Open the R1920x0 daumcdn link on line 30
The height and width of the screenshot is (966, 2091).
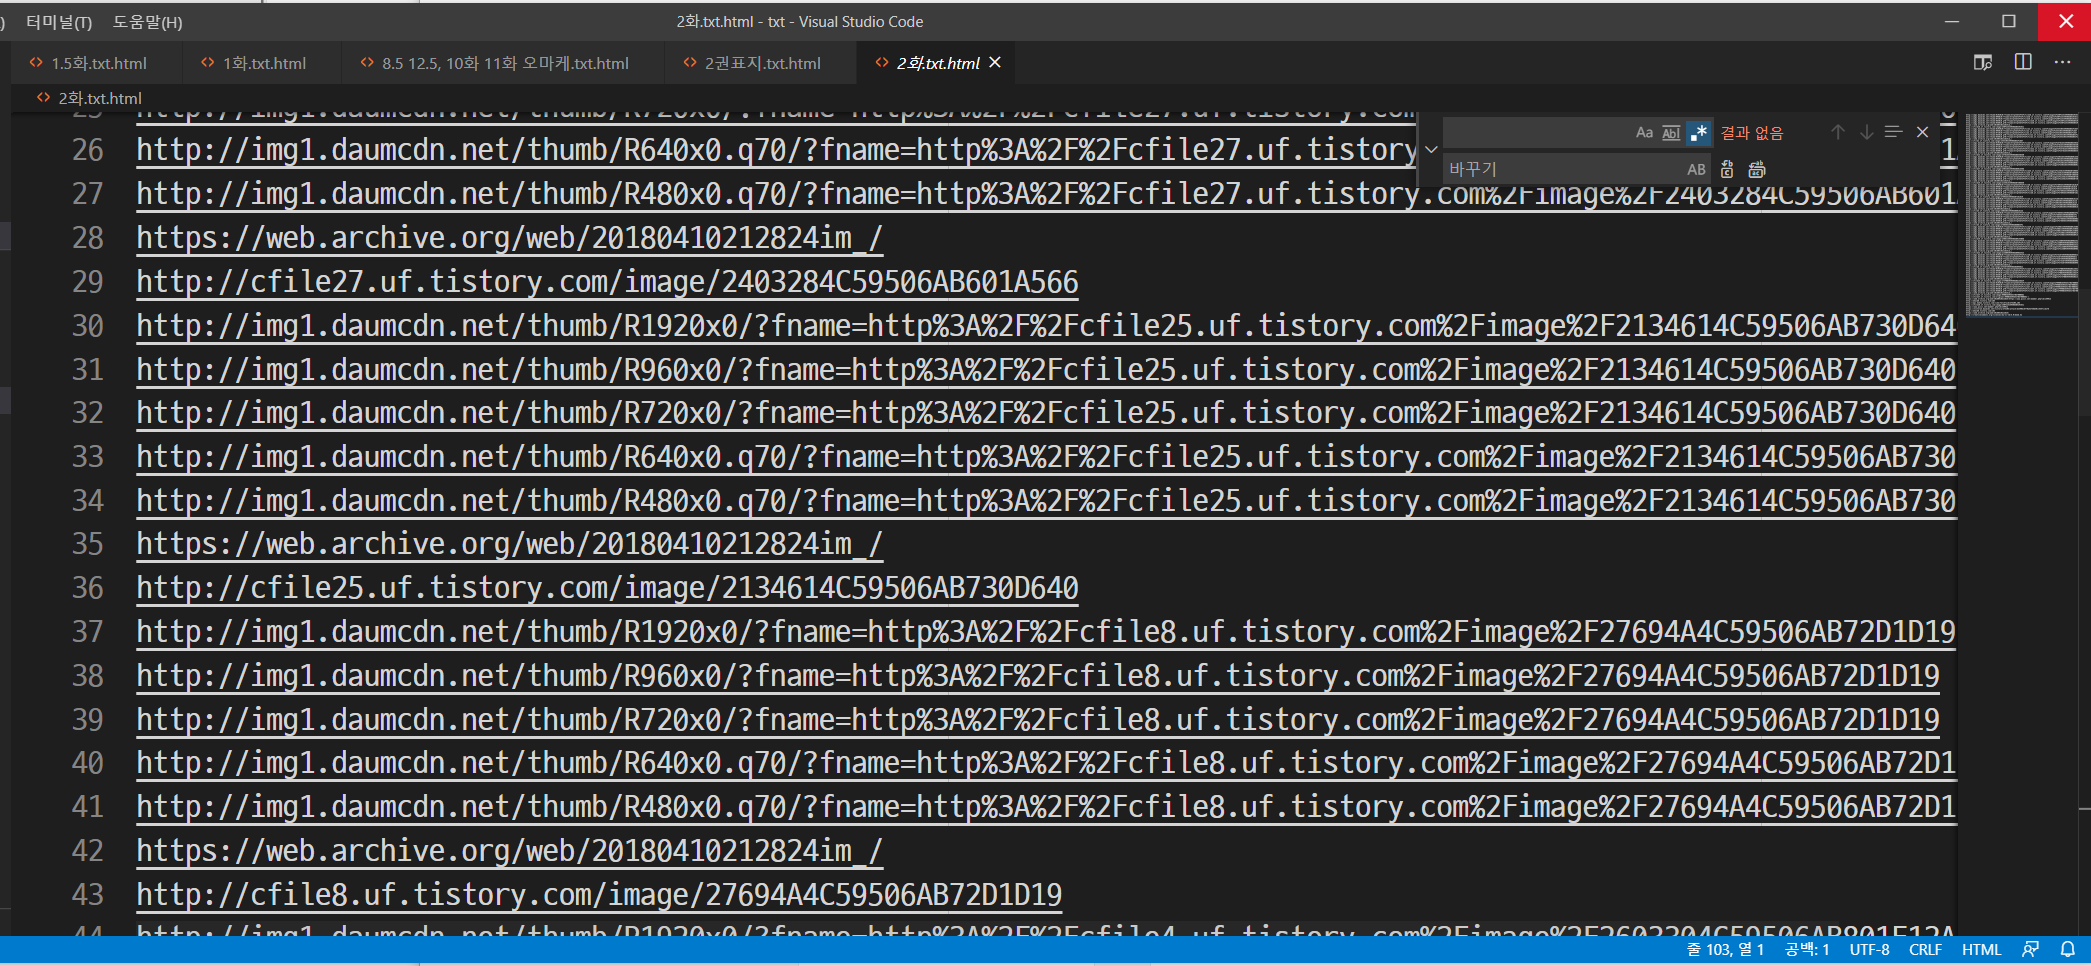[x=1046, y=325]
